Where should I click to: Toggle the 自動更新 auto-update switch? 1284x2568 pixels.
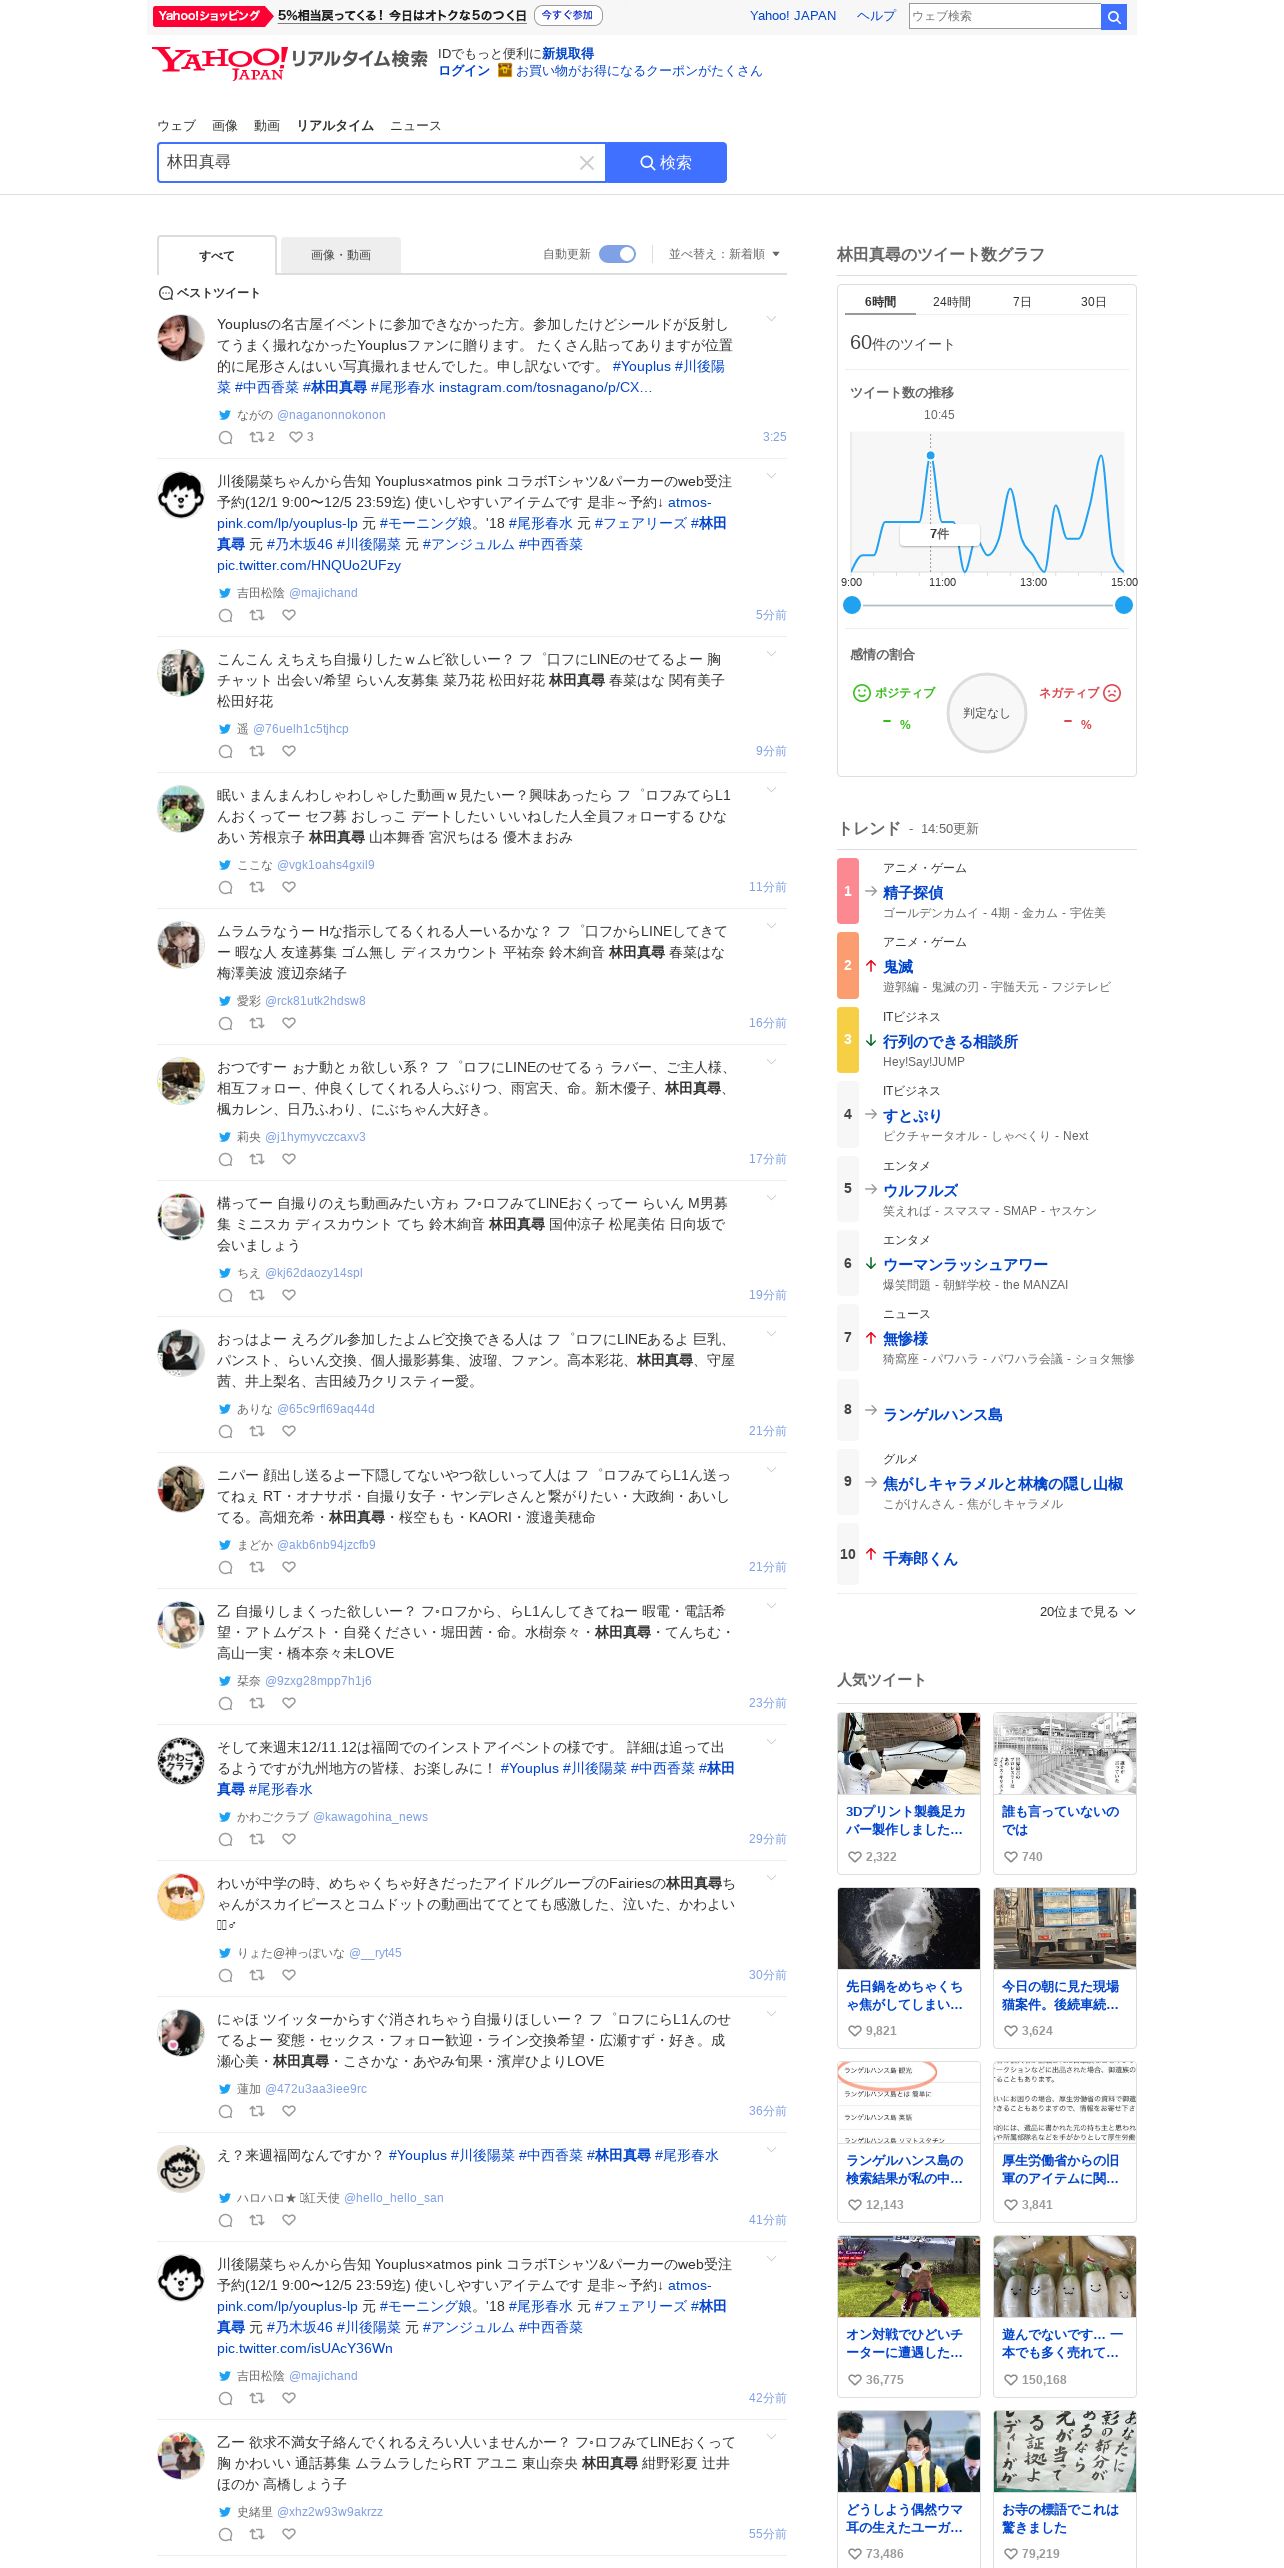[x=617, y=254]
